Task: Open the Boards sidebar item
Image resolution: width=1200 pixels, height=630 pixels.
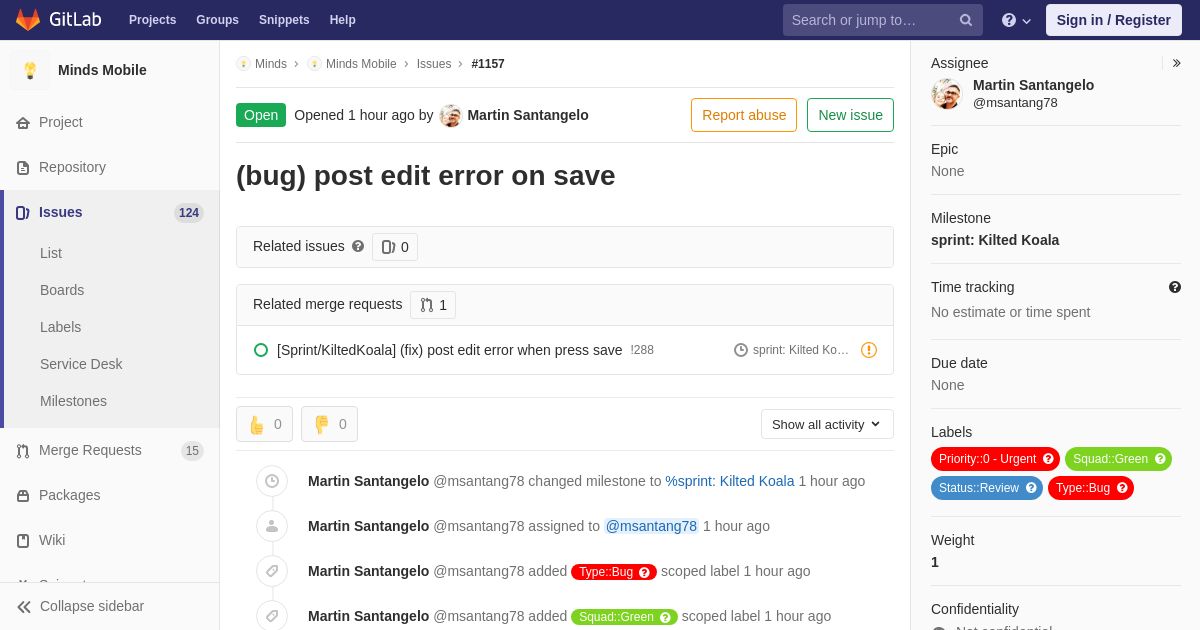Action: pos(62,290)
